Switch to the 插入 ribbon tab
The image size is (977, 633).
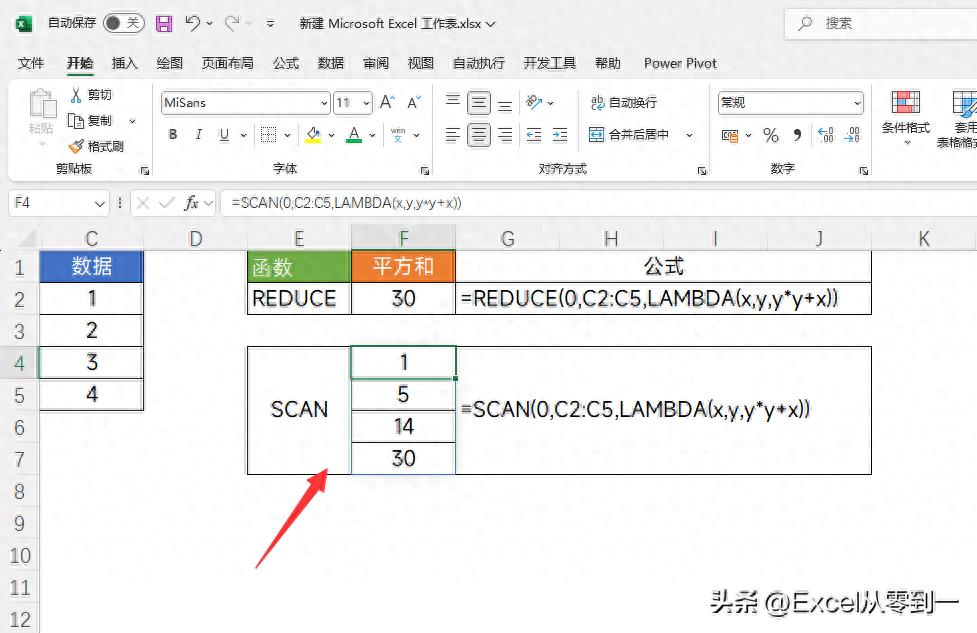click(x=124, y=63)
